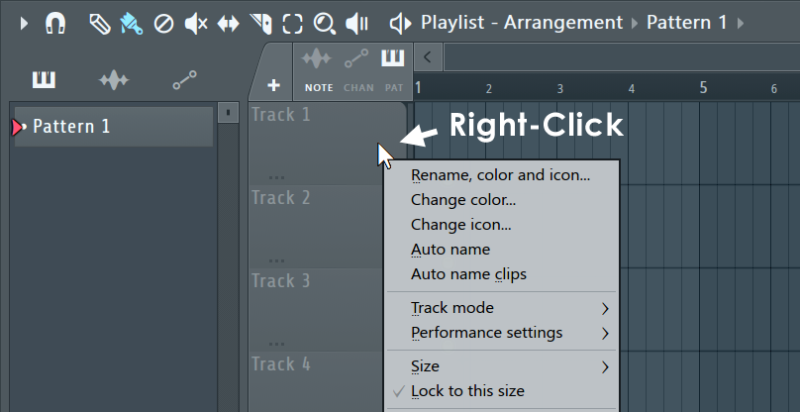Image resolution: width=800 pixels, height=412 pixels.
Task: Select the Paint brush tool
Action: [131, 22]
